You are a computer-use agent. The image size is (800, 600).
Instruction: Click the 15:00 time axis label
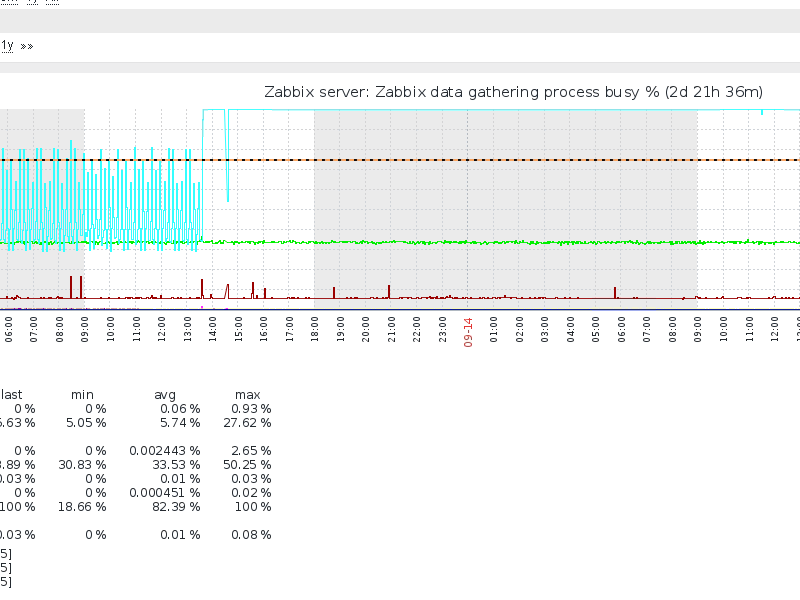(238, 329)
